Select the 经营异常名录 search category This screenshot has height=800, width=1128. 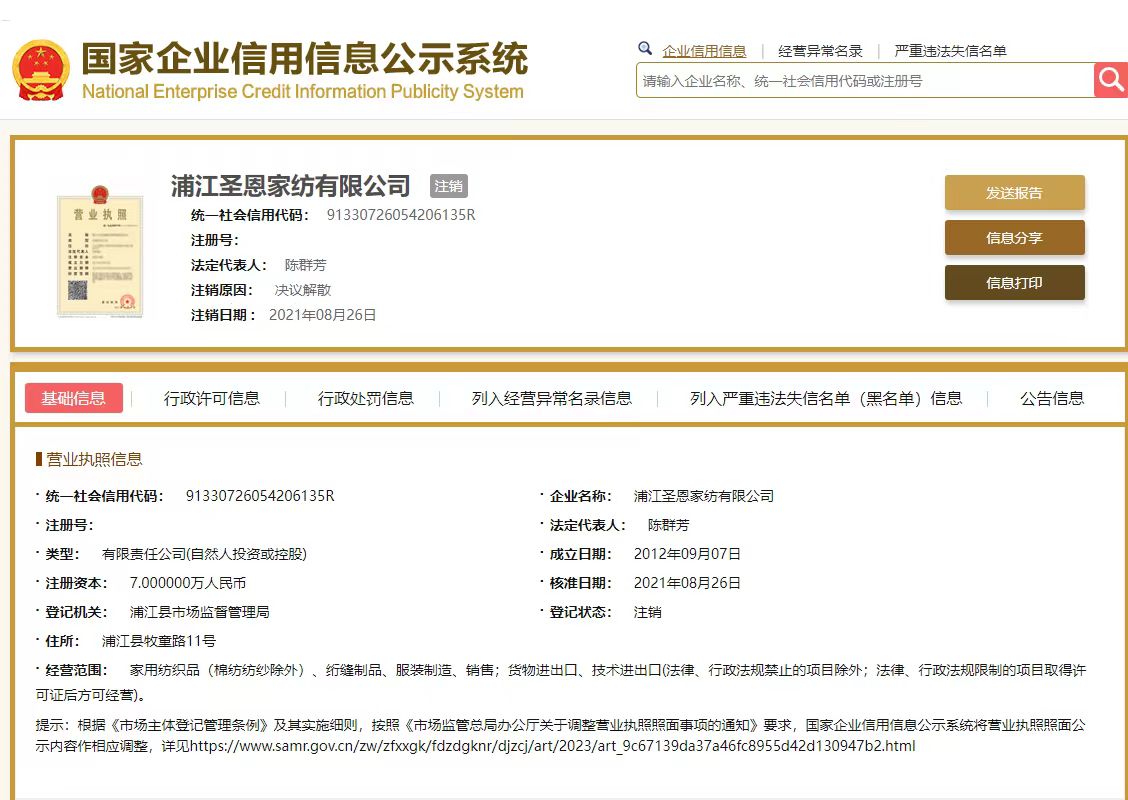pos(820,51)
